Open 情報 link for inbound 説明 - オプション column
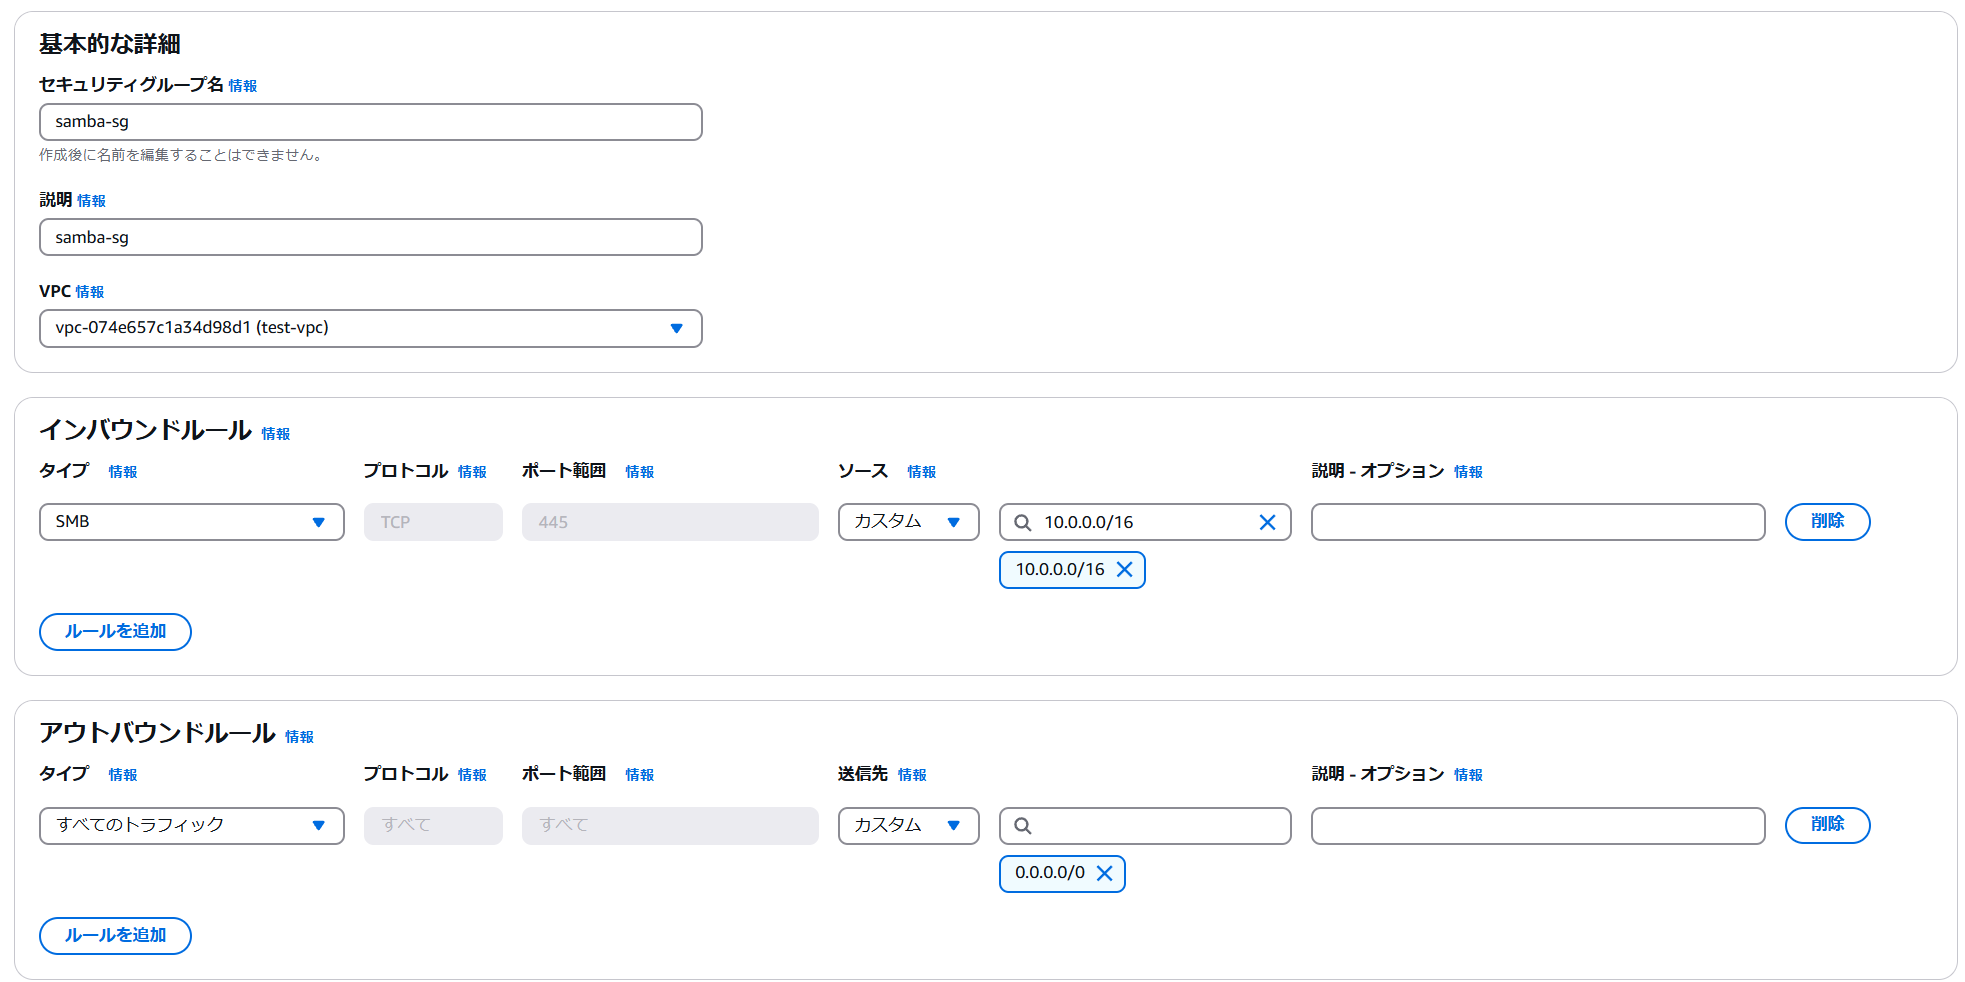 (x=1468, y=472)
